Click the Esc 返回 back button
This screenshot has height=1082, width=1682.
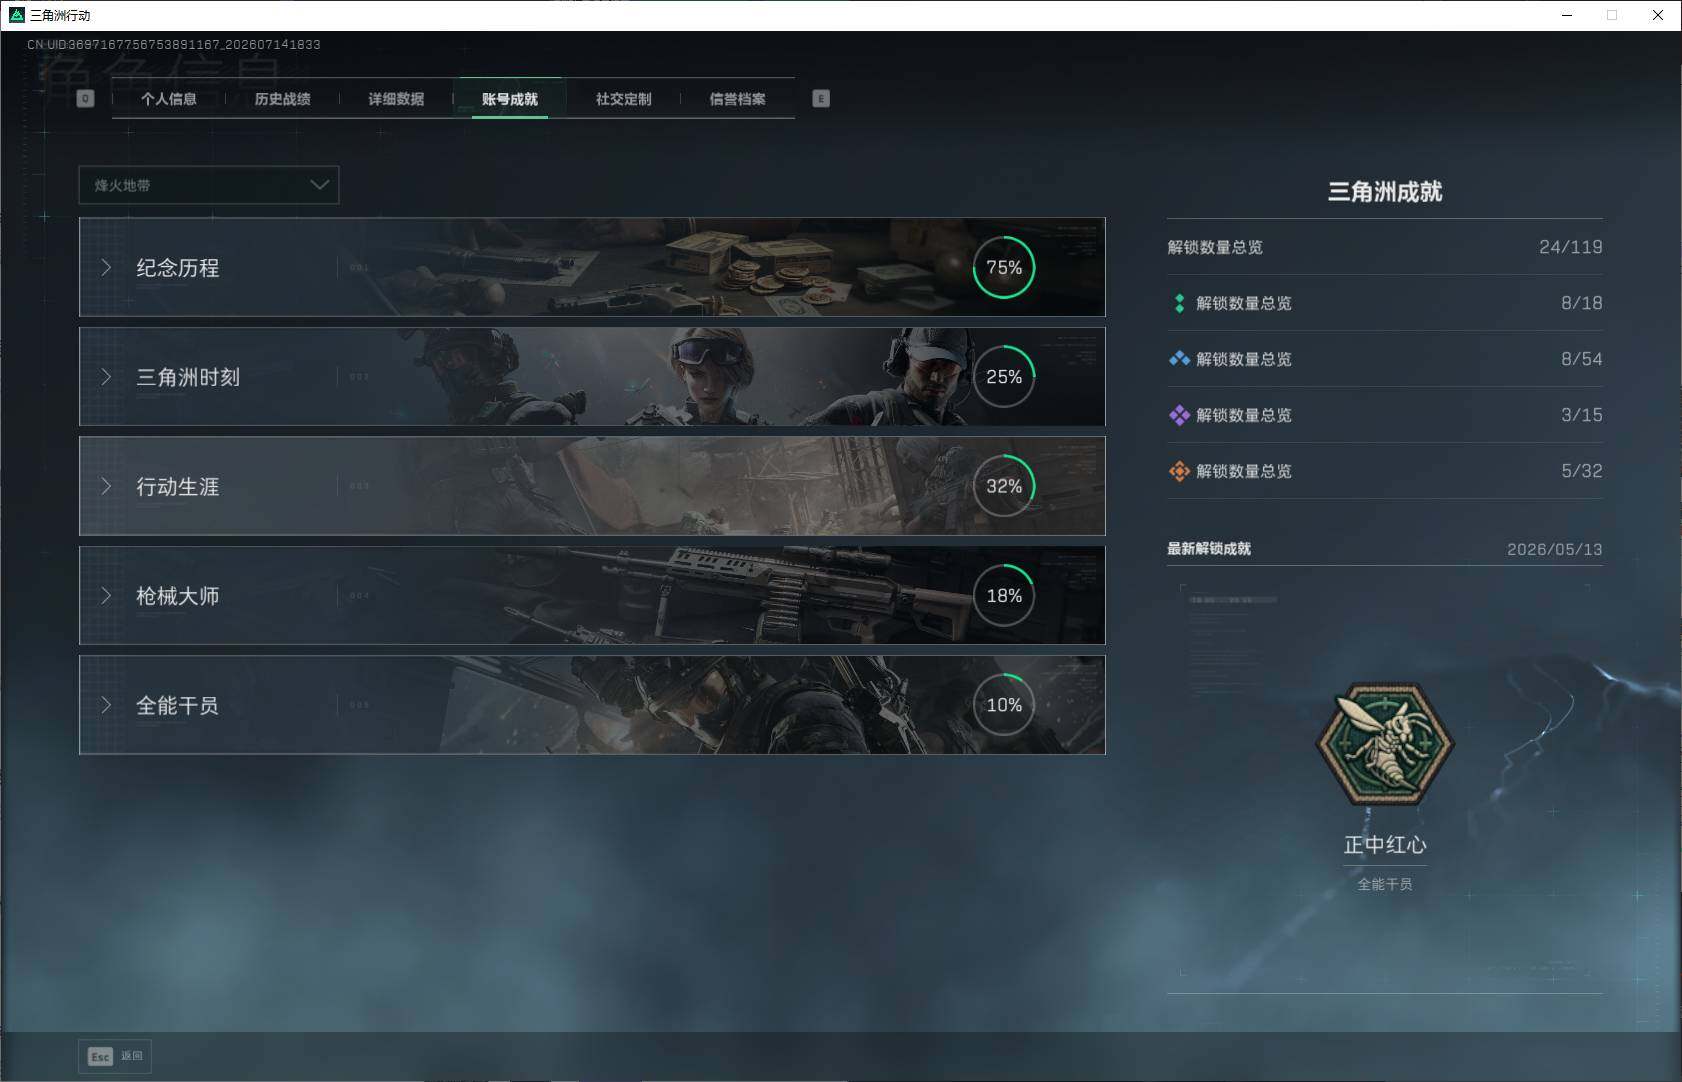(x=115, y=1056)
